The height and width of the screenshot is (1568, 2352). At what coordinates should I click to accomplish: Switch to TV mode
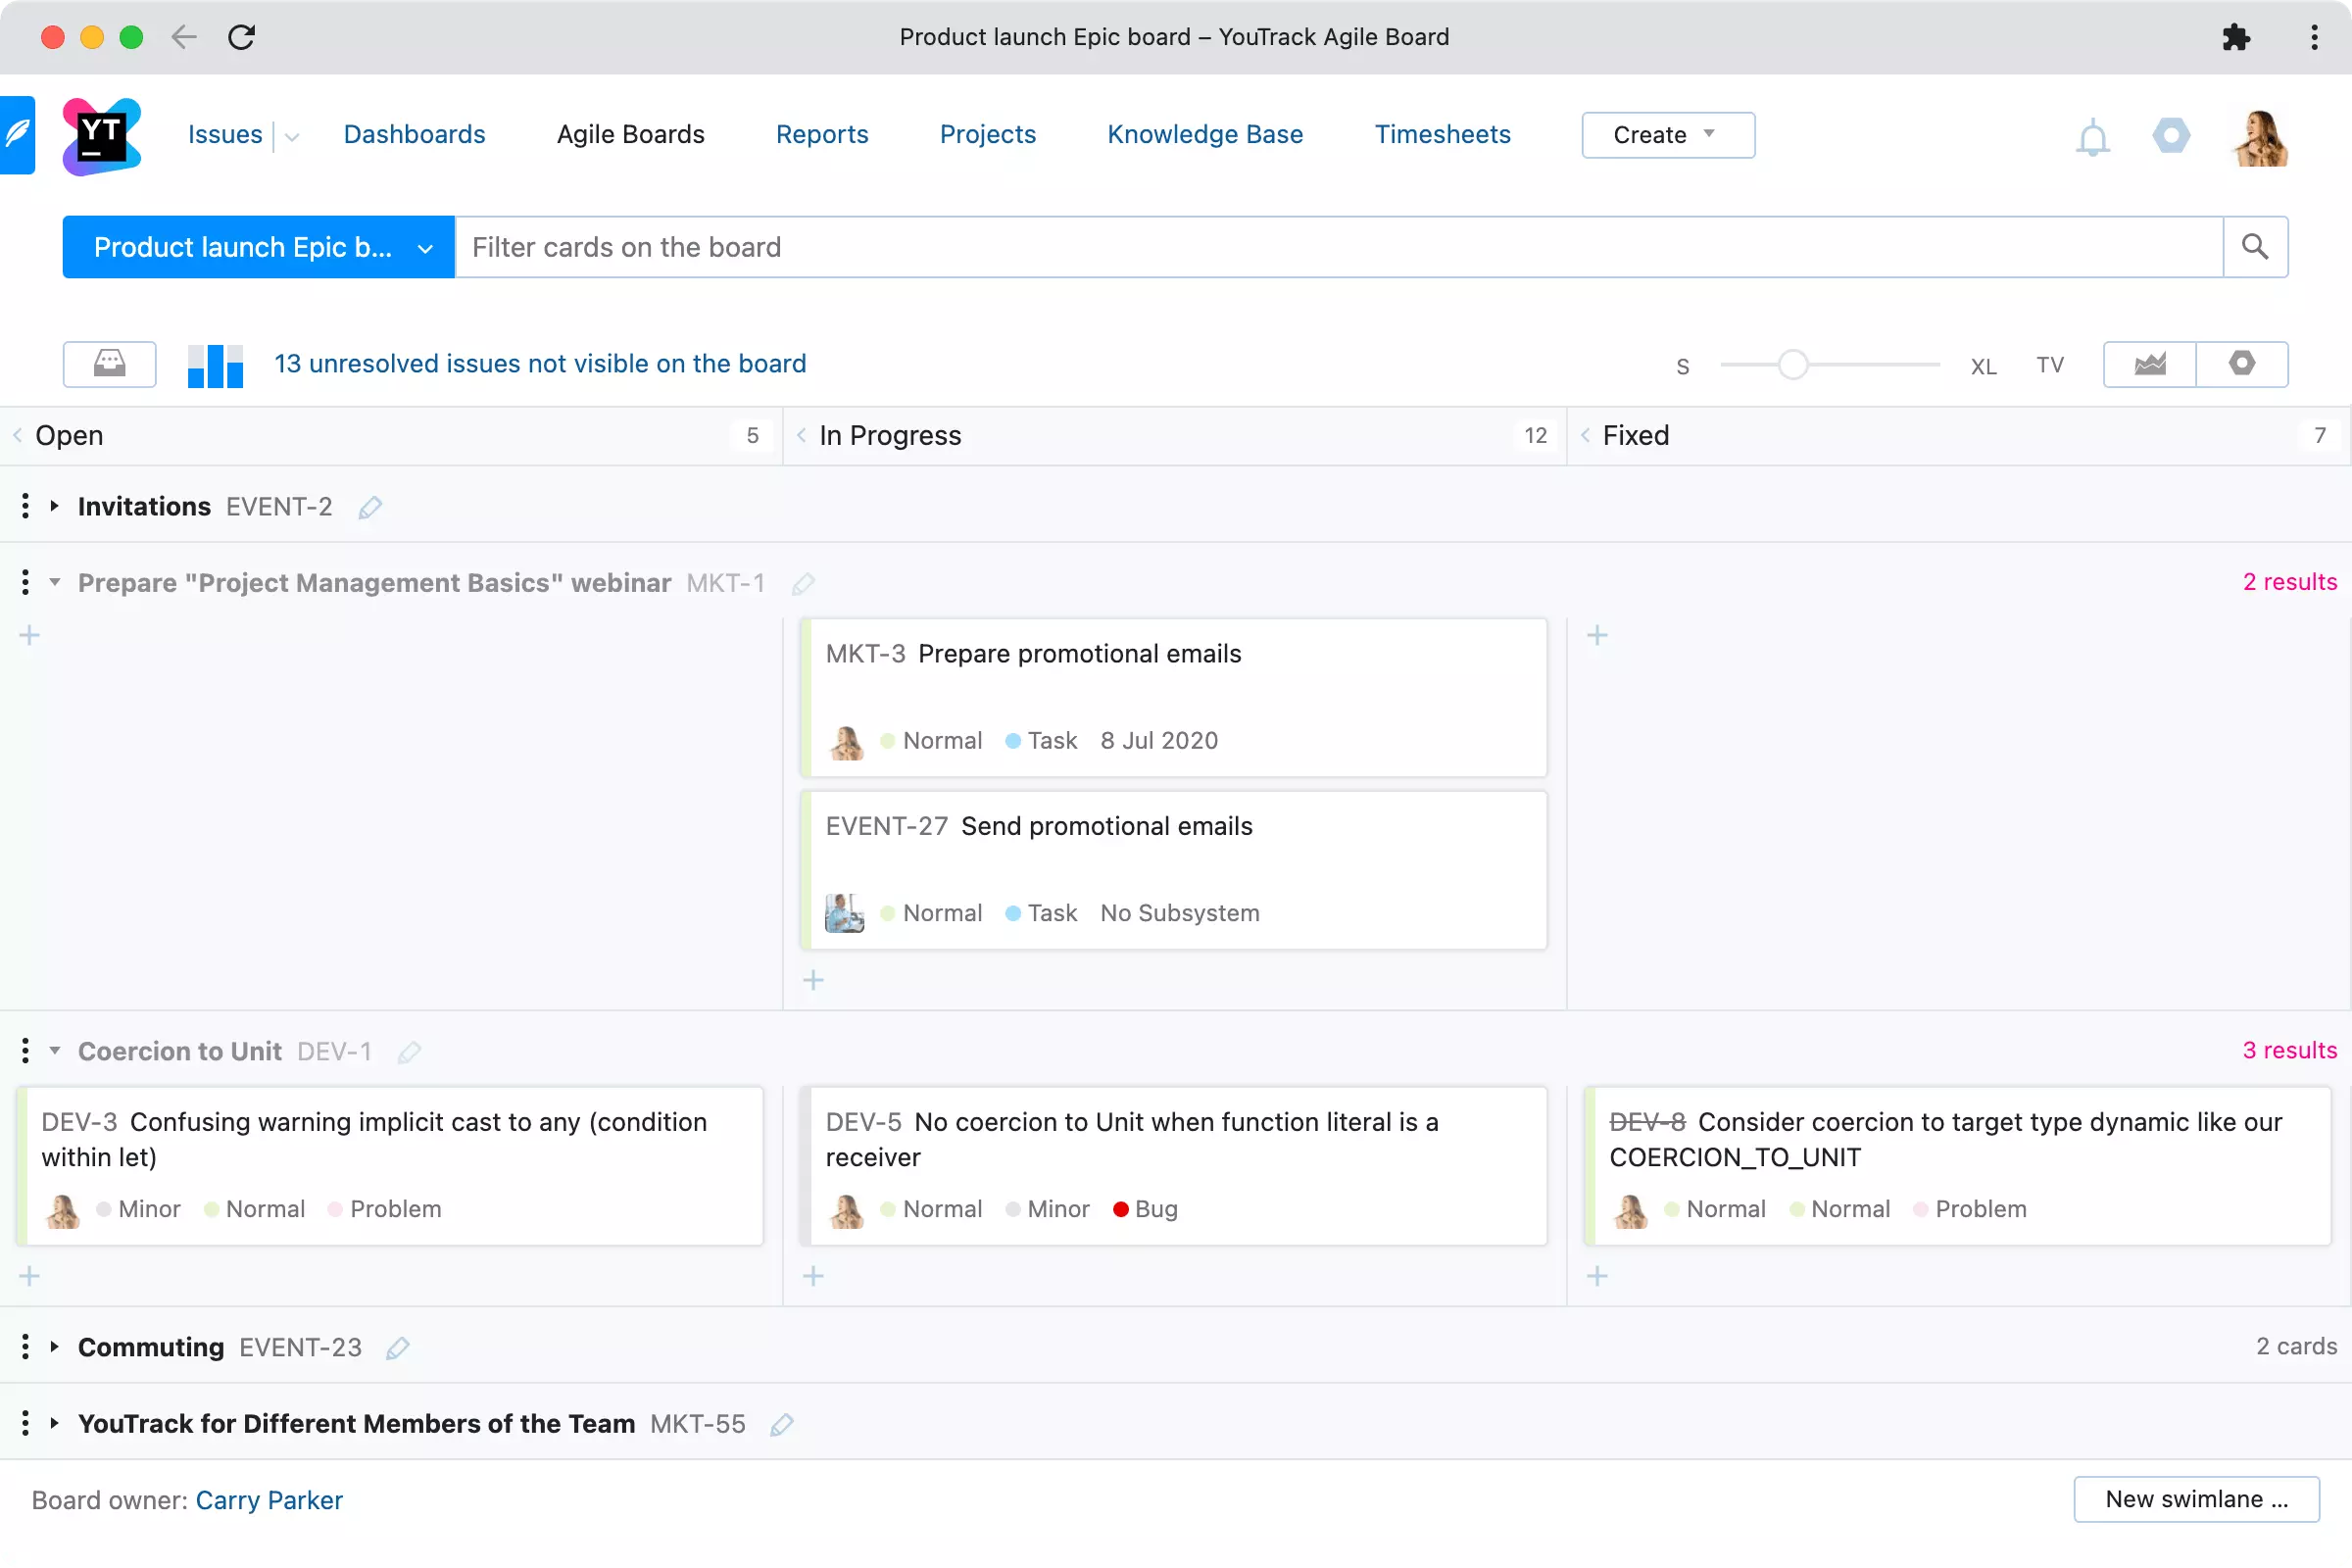pyautogui.click(x=2050, y=365)
